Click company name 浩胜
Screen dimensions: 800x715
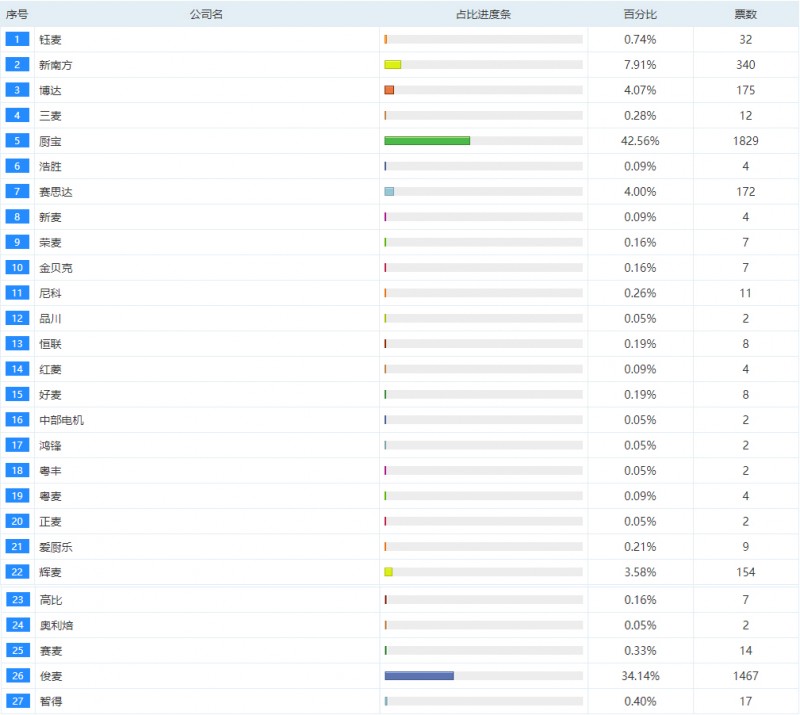coord(50,166)
